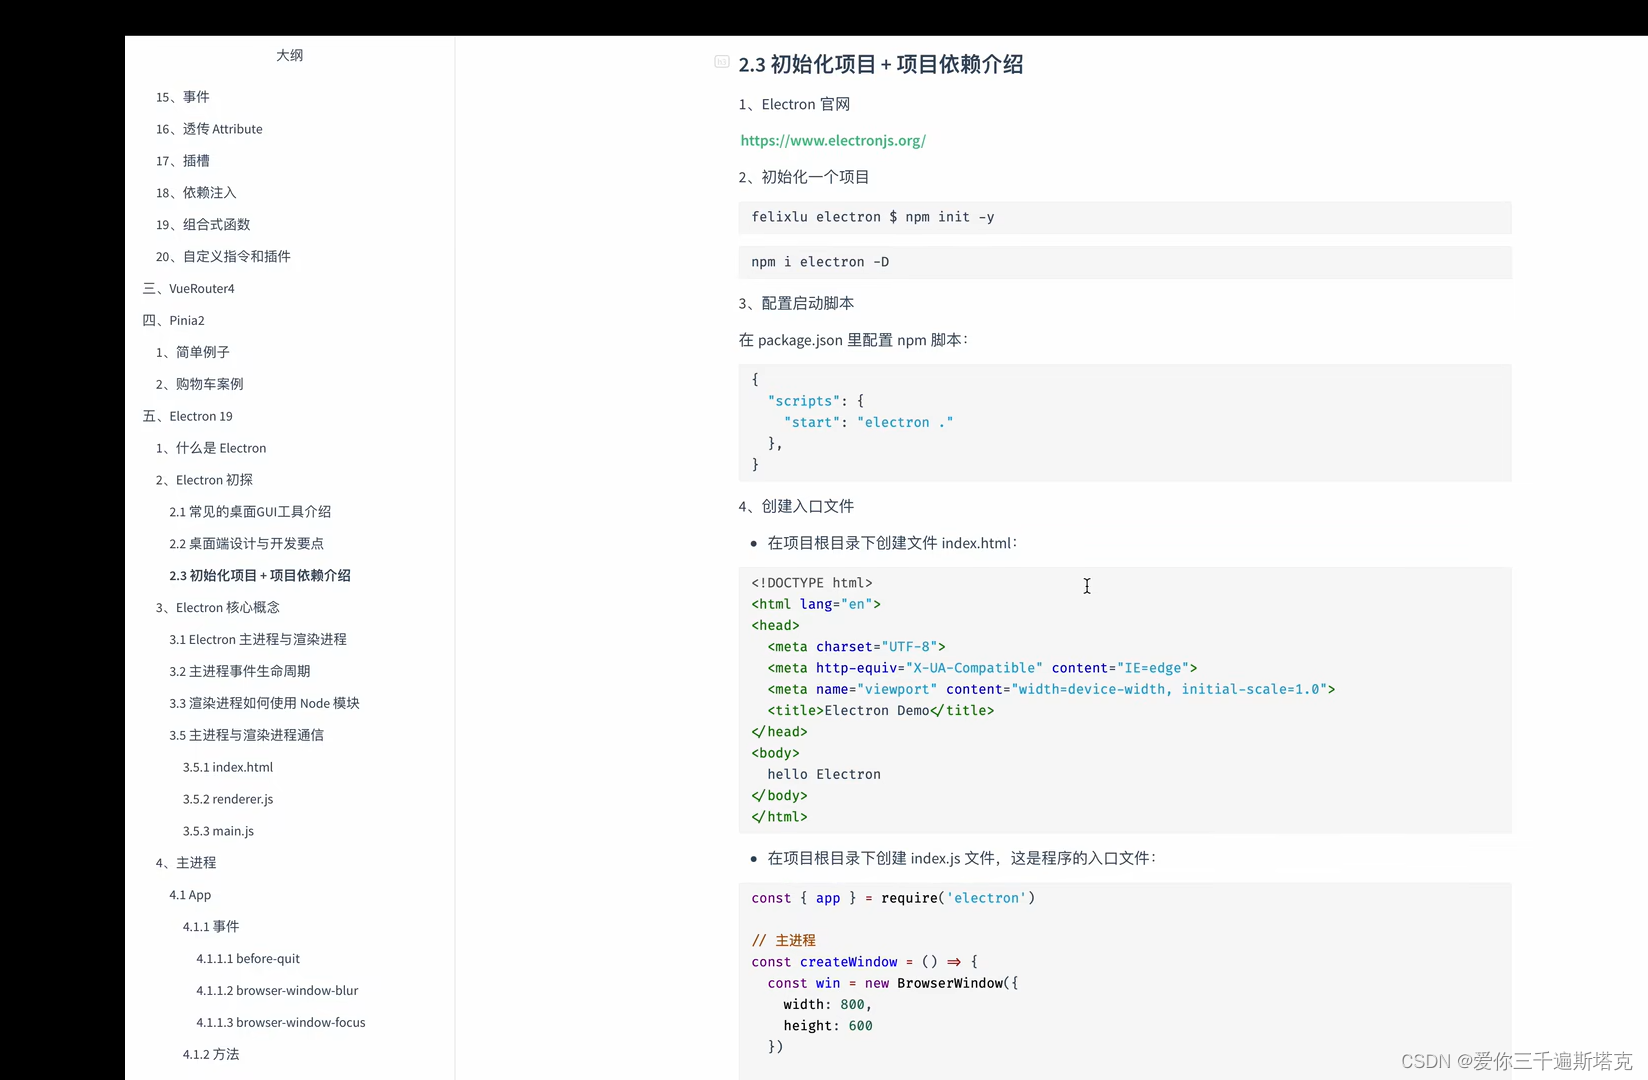Select the "15、事件" outline entry
The height and width of the screenshot is (1080, 1648).
(182, 97)
